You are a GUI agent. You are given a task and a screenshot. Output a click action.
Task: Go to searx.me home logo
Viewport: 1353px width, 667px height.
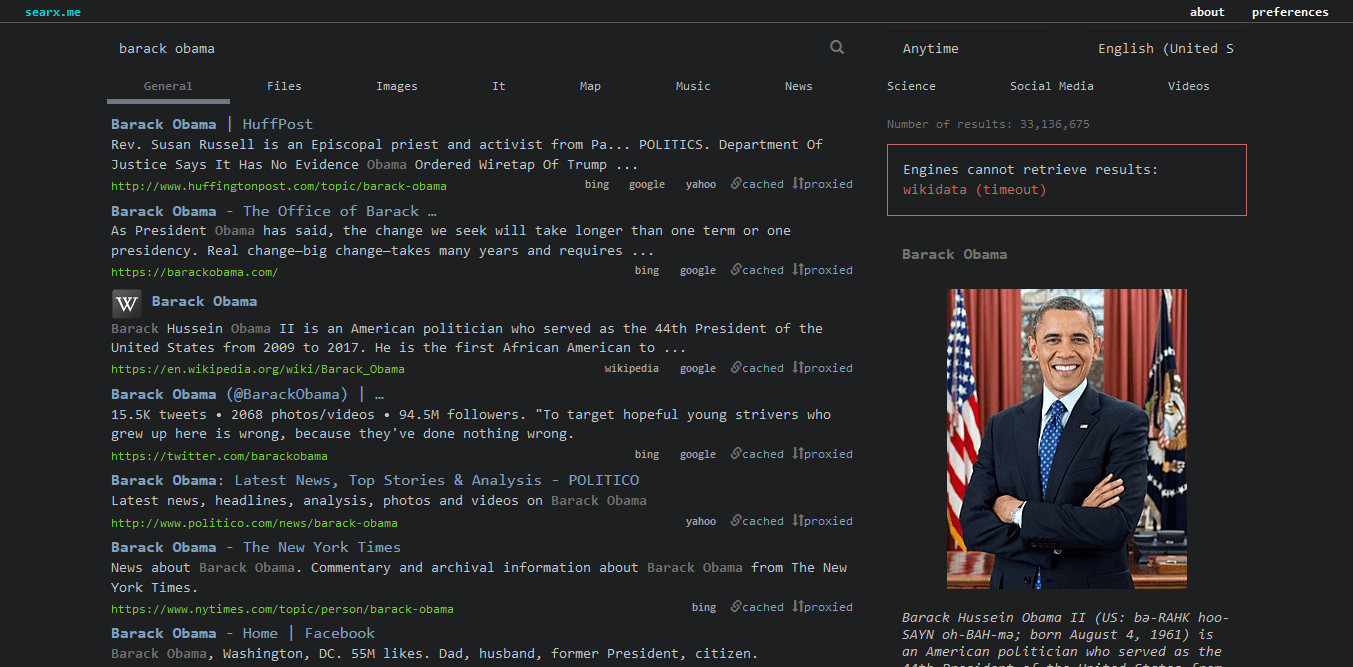[53, 12]
